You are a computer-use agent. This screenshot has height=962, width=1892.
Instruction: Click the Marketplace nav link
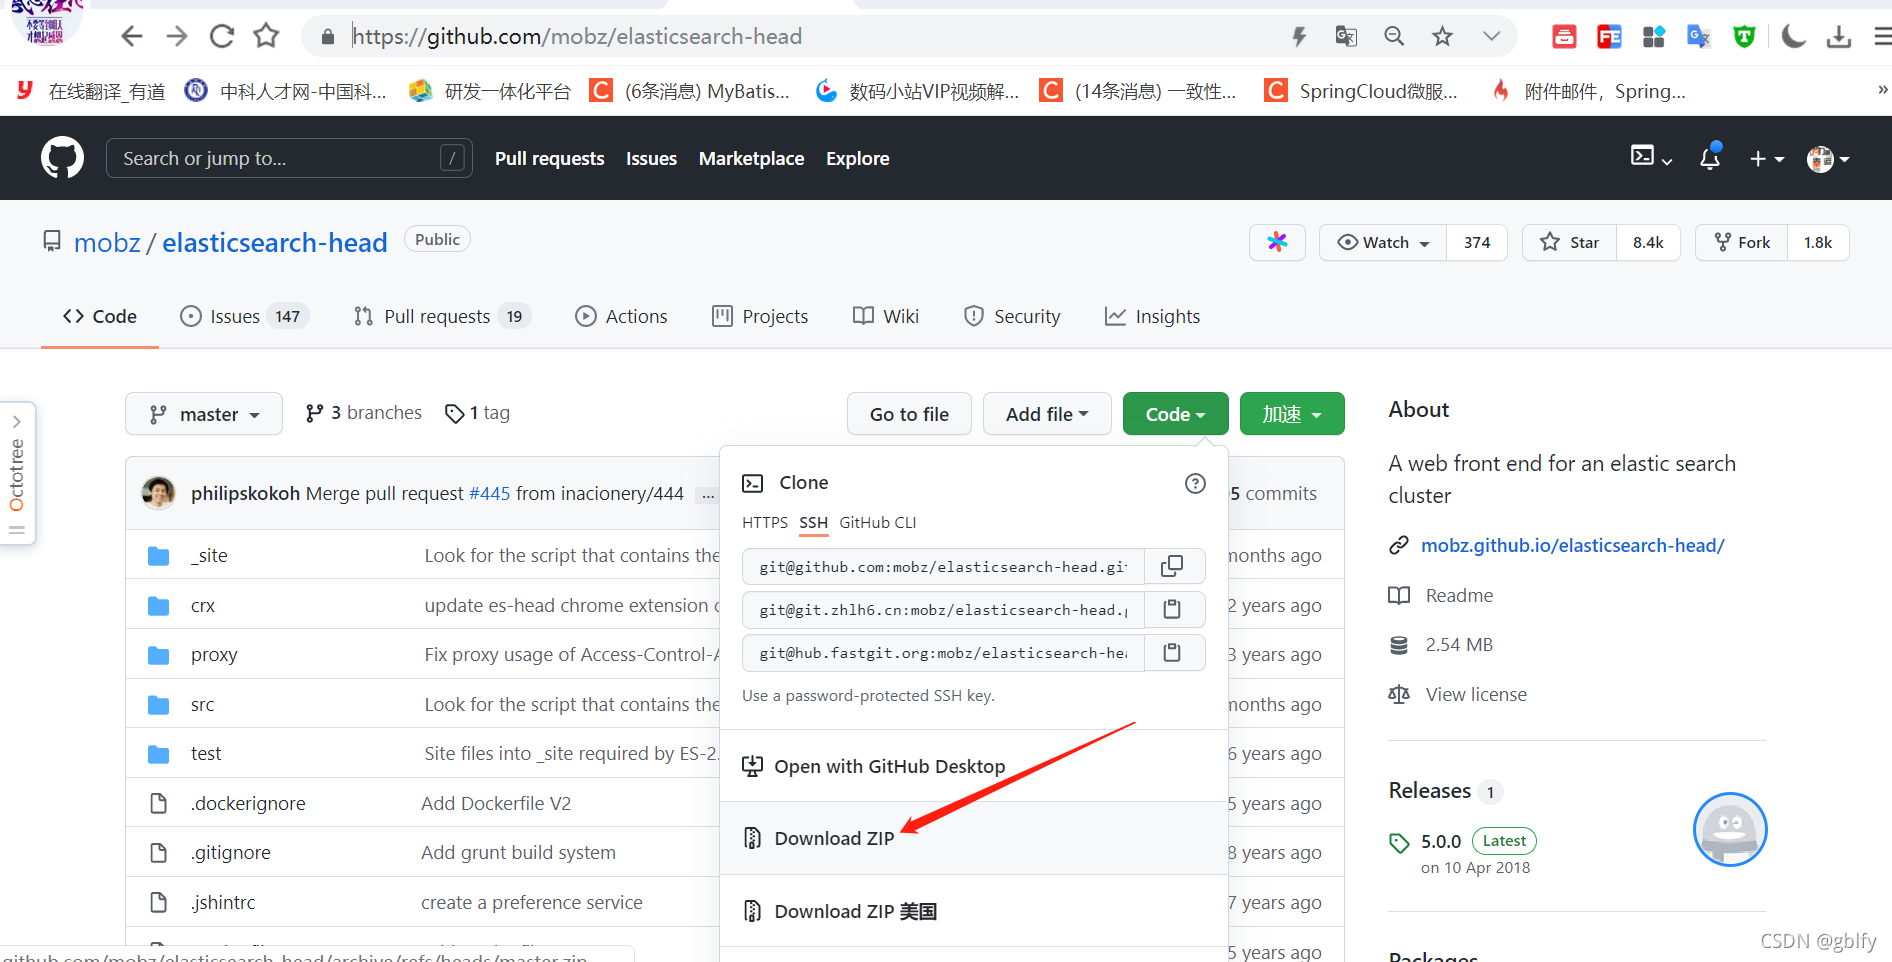[x=751, y=158]
